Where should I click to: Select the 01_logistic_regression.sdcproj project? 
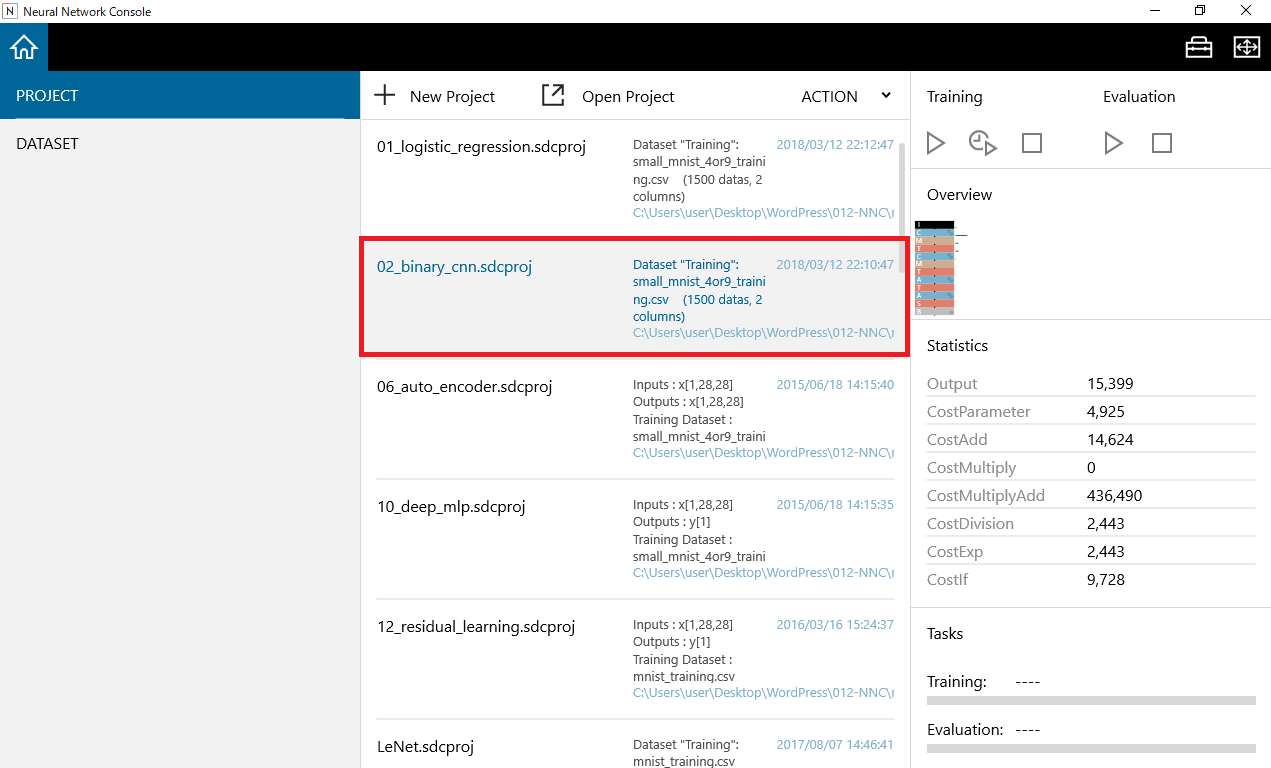click(481, 147)
